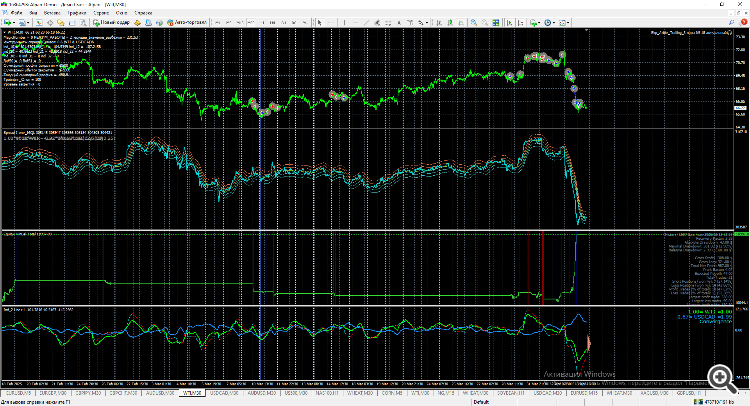The image size is (750, 406).
Task: Open the Сервис menu
Action: click(101, 13)
